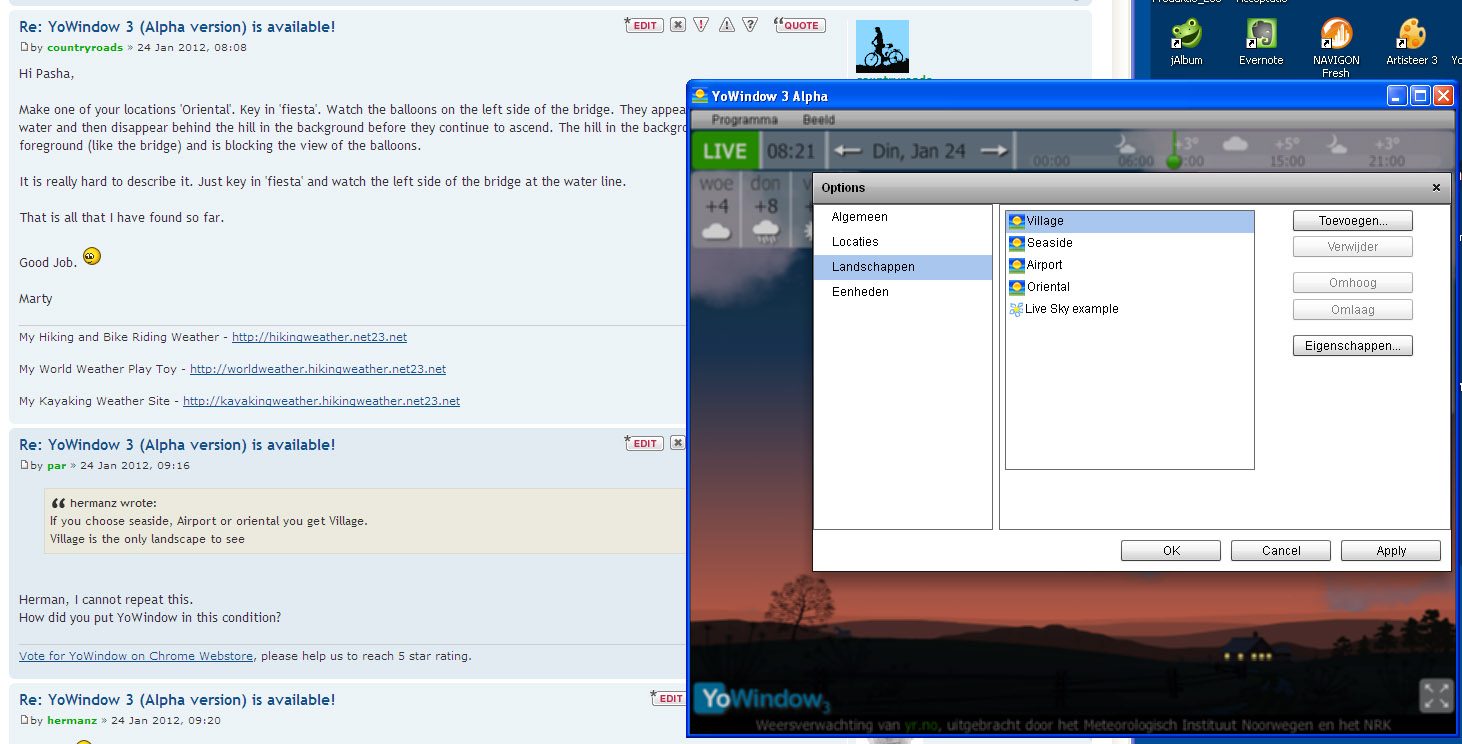Open the Eenheden options section

click(x=860, y=292)
